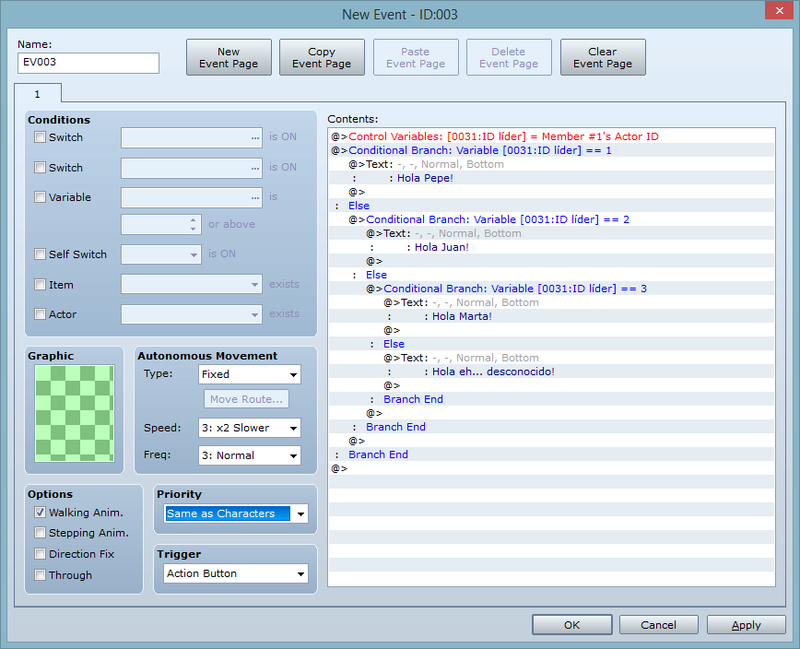
Task: Click the Move Route button
Action: click(x=246, y=399)
